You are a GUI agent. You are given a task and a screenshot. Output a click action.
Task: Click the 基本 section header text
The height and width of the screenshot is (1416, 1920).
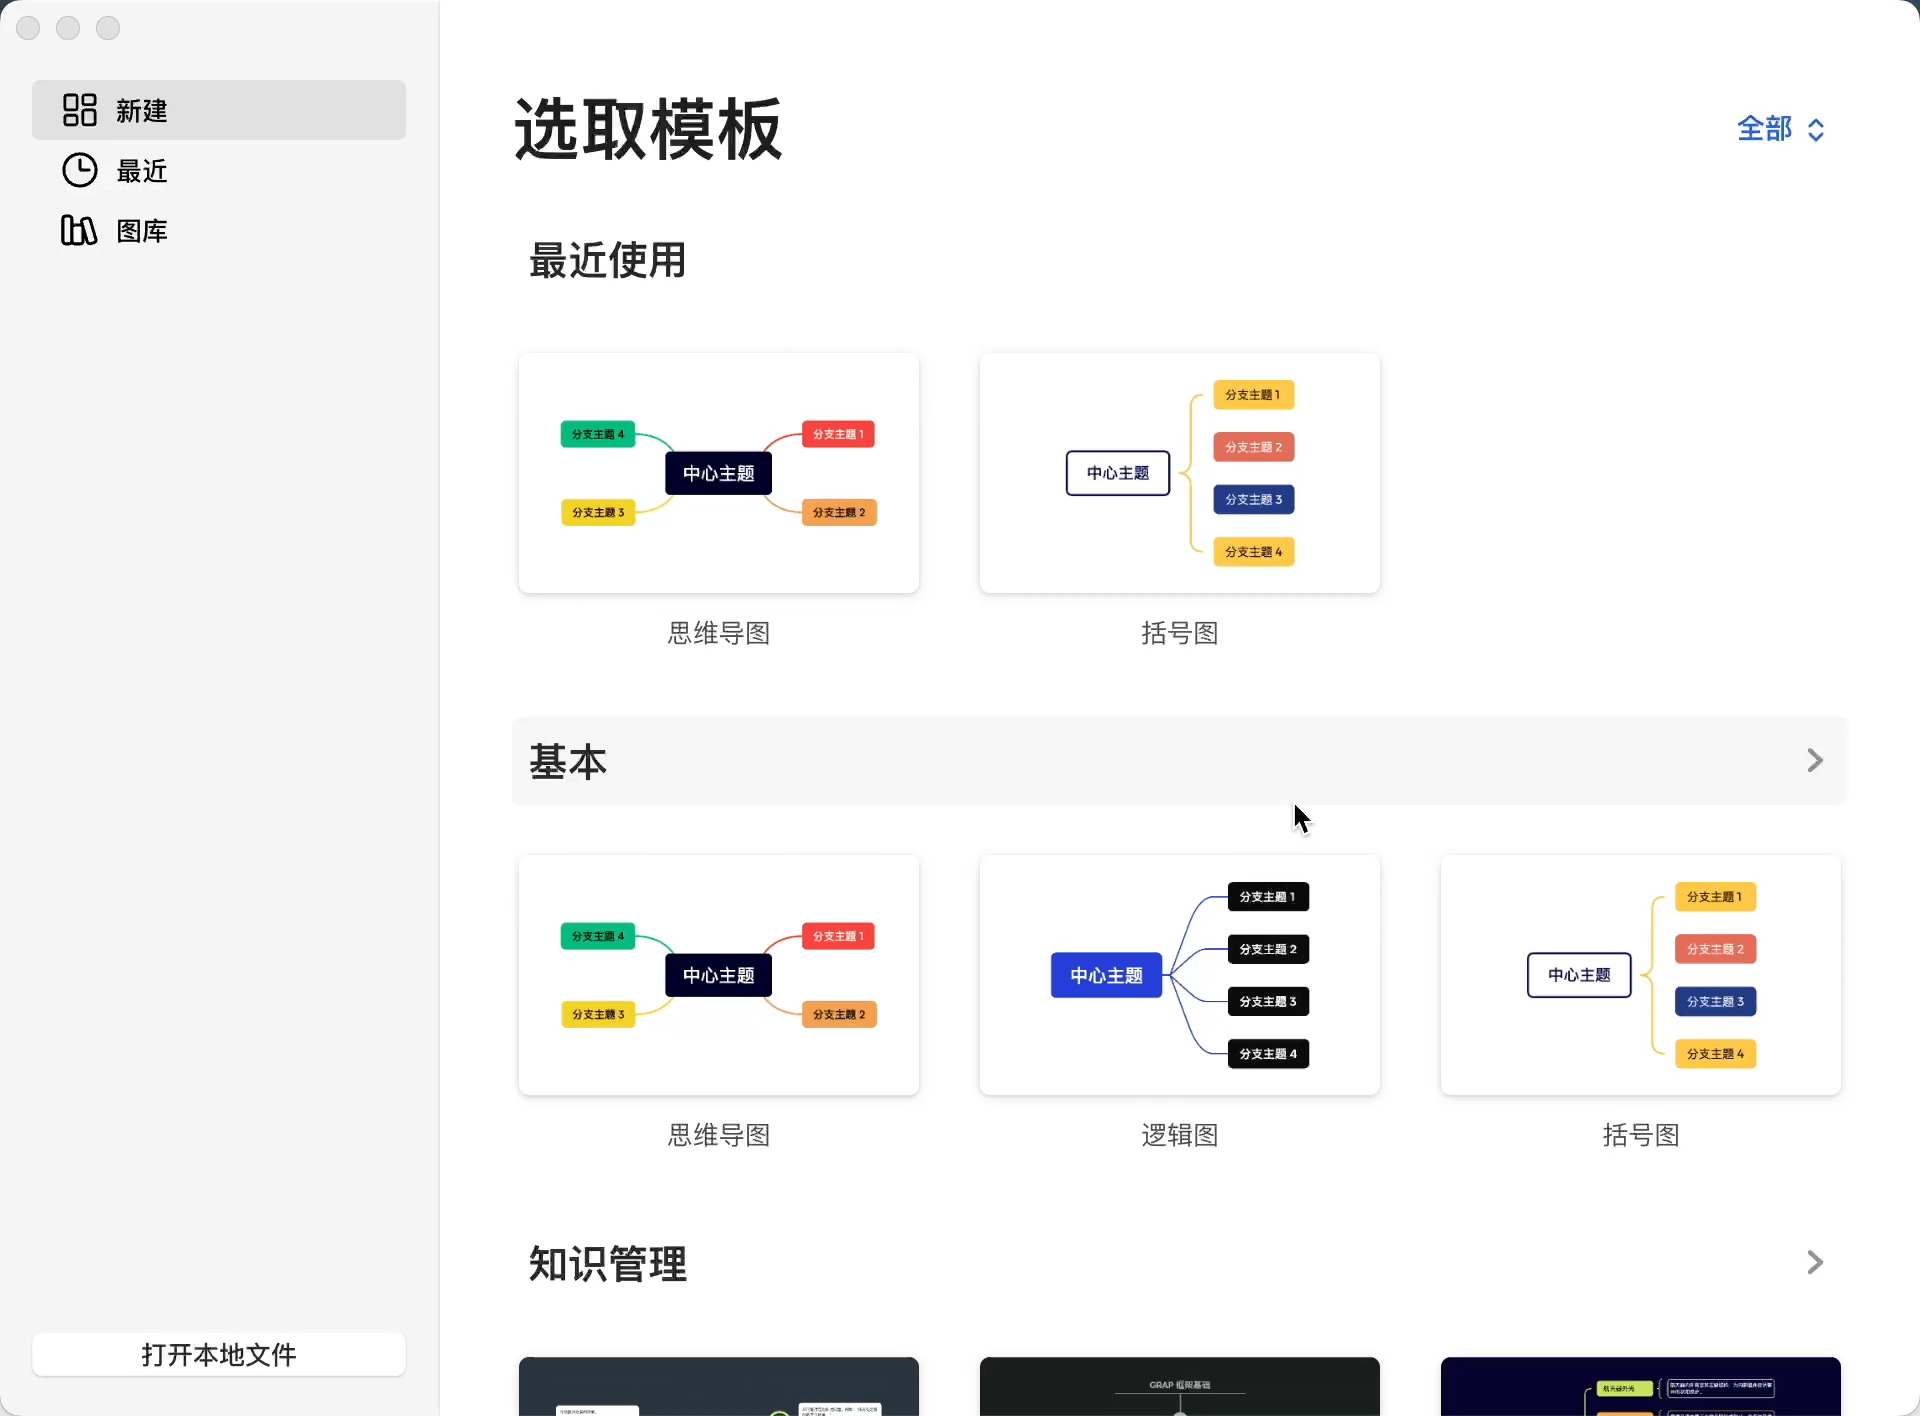point(568,762)
